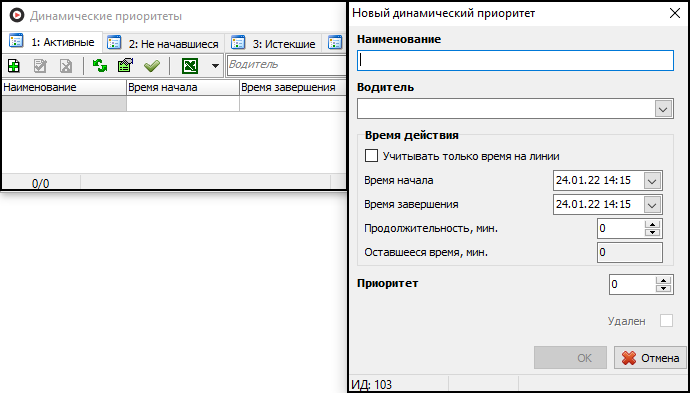Export the list with the Excel icon
This screenshot has width=690, height=393.
pyautogui.click(x=190, y=66)
